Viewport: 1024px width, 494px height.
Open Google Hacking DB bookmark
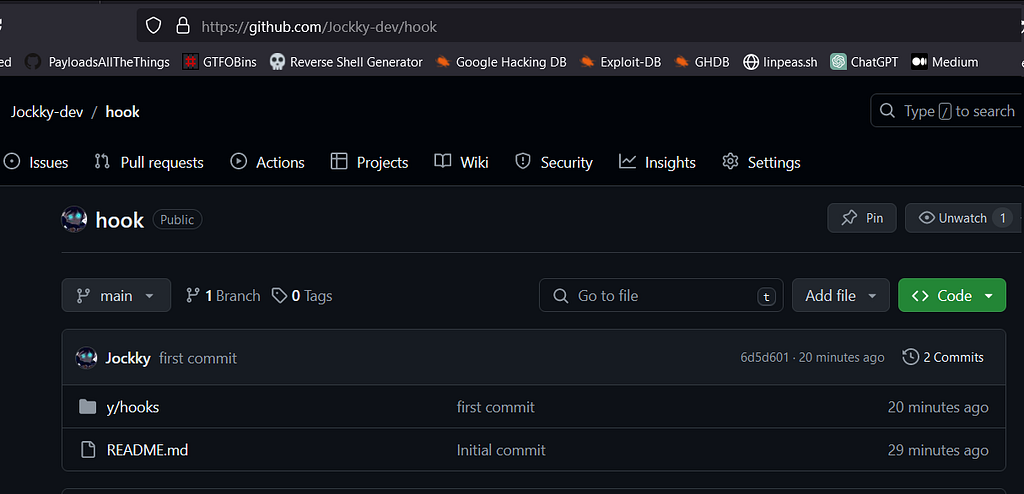pos(501,62)
